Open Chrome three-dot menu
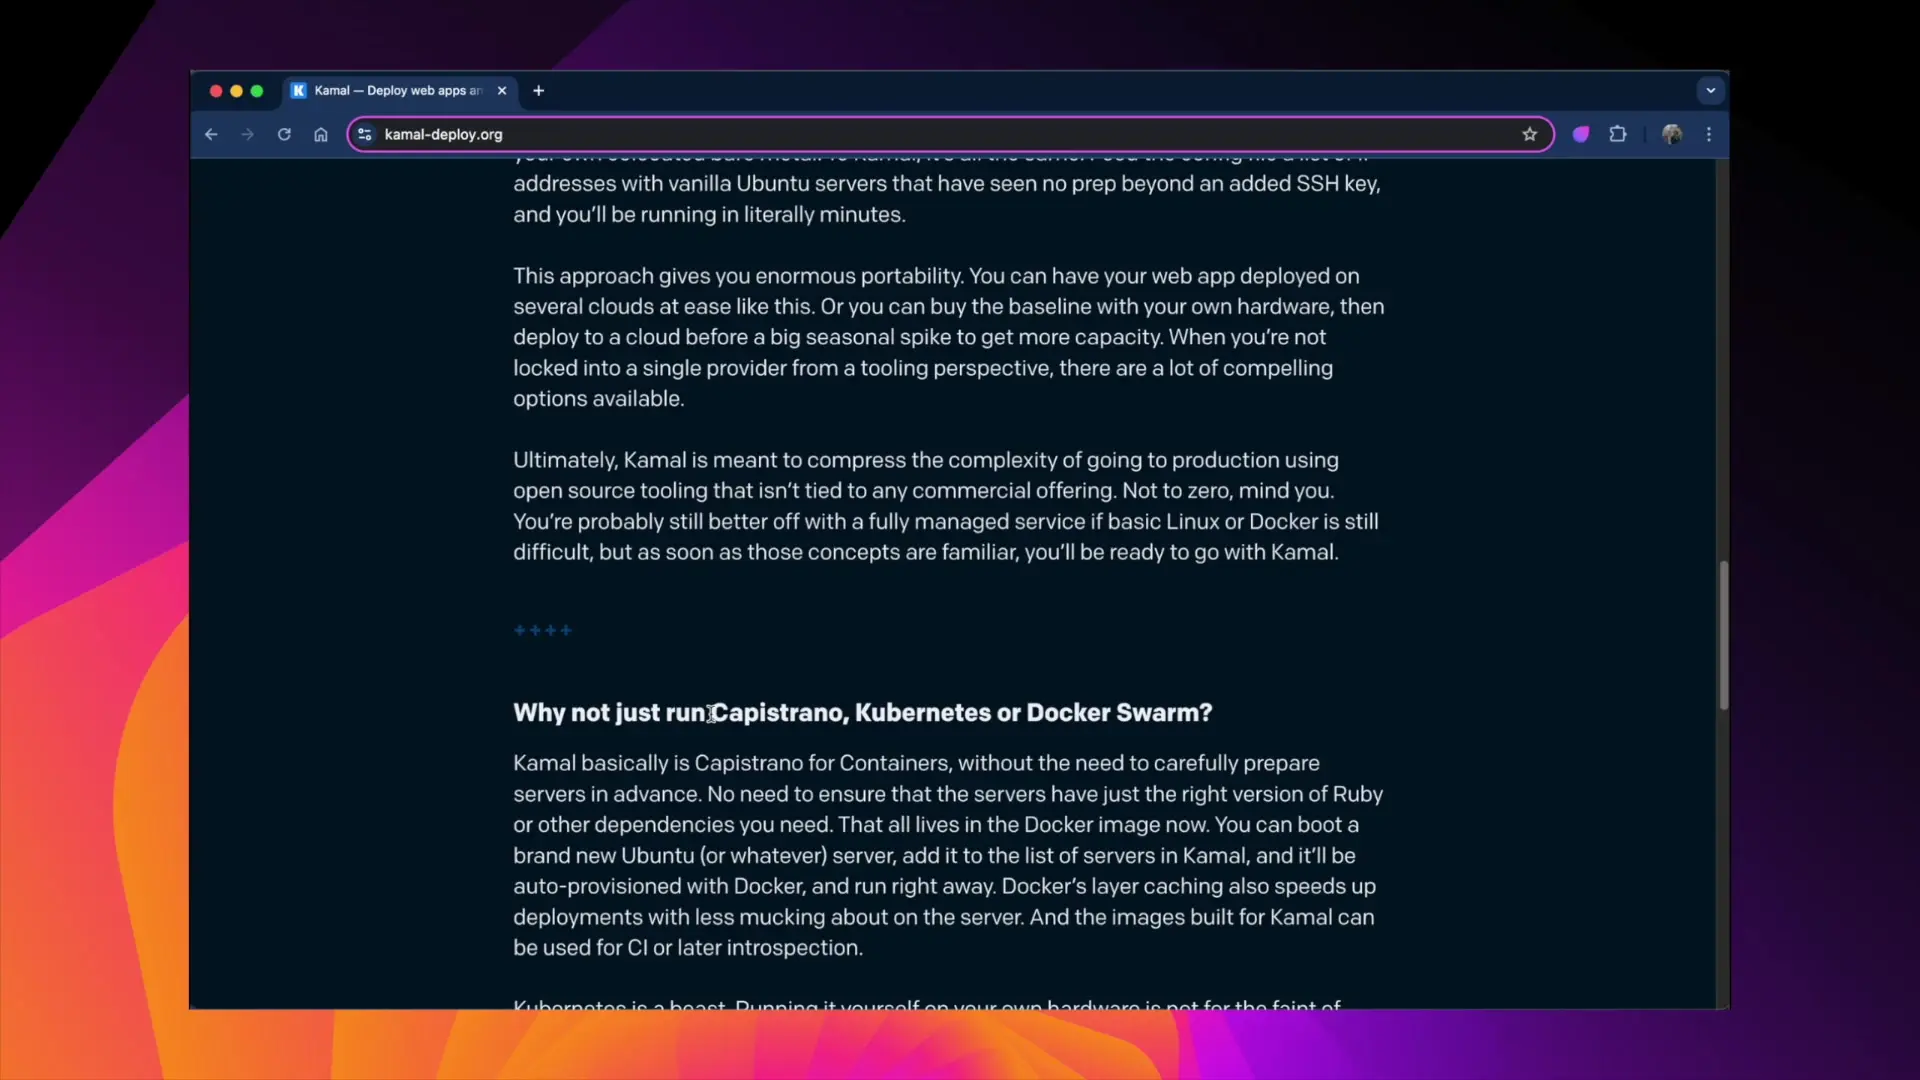 click(x=1709, y=134)
